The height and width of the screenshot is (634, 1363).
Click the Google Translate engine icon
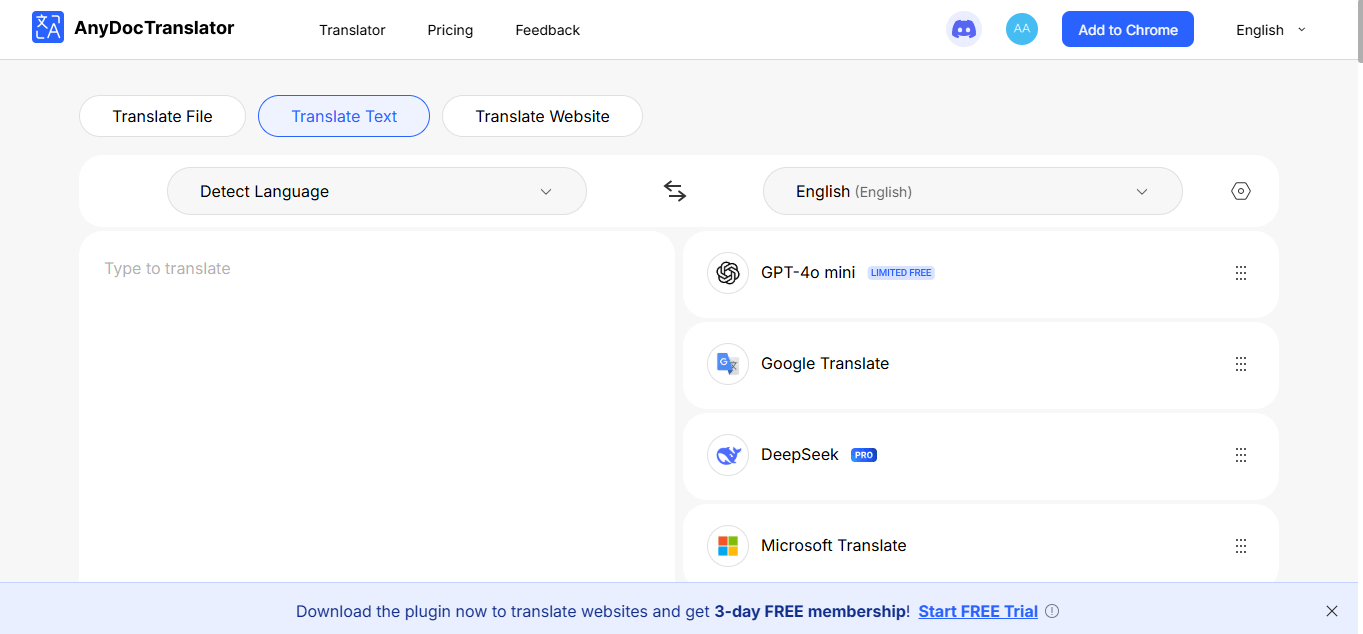(x=728, y=364)
